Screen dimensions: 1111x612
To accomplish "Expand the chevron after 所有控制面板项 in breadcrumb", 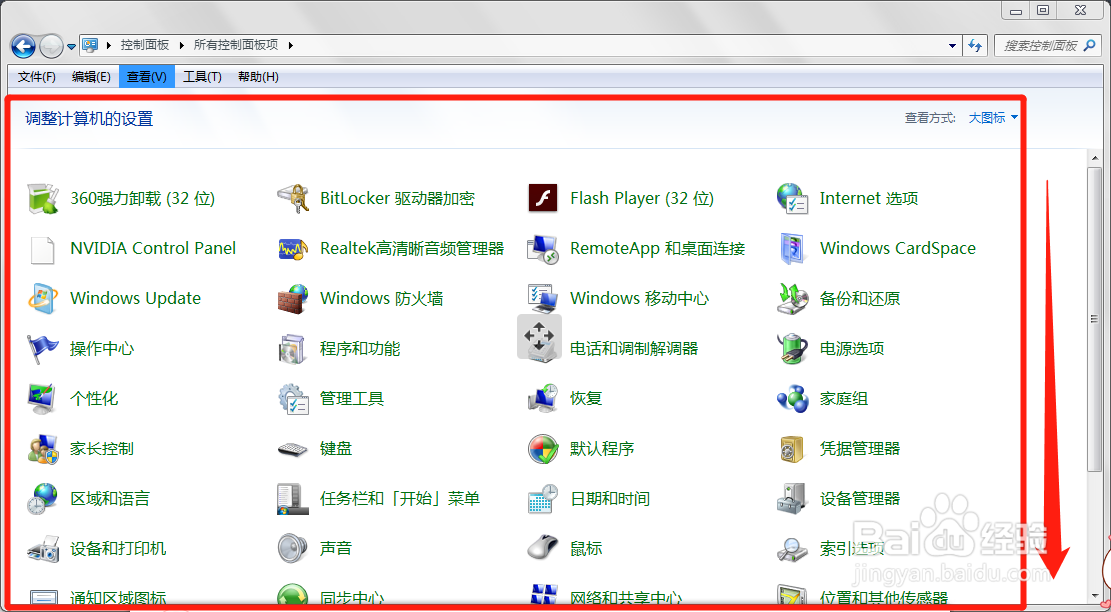I will (291, 45).
